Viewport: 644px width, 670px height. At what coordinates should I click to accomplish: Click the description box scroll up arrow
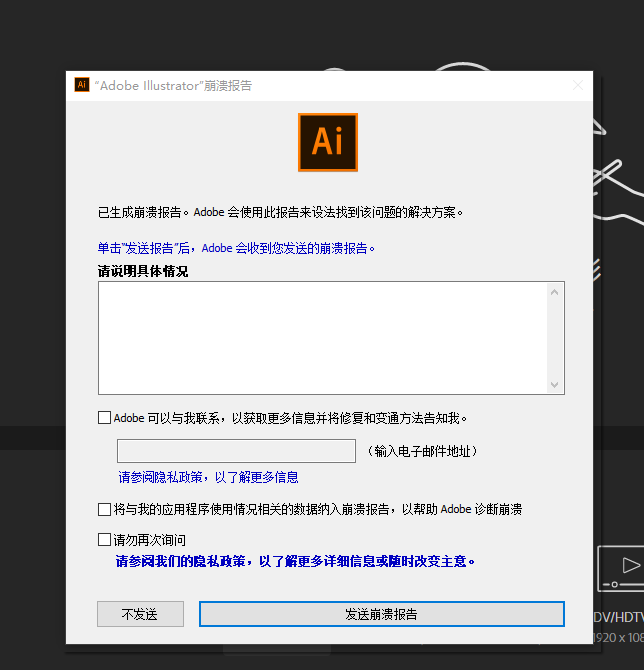555,292
